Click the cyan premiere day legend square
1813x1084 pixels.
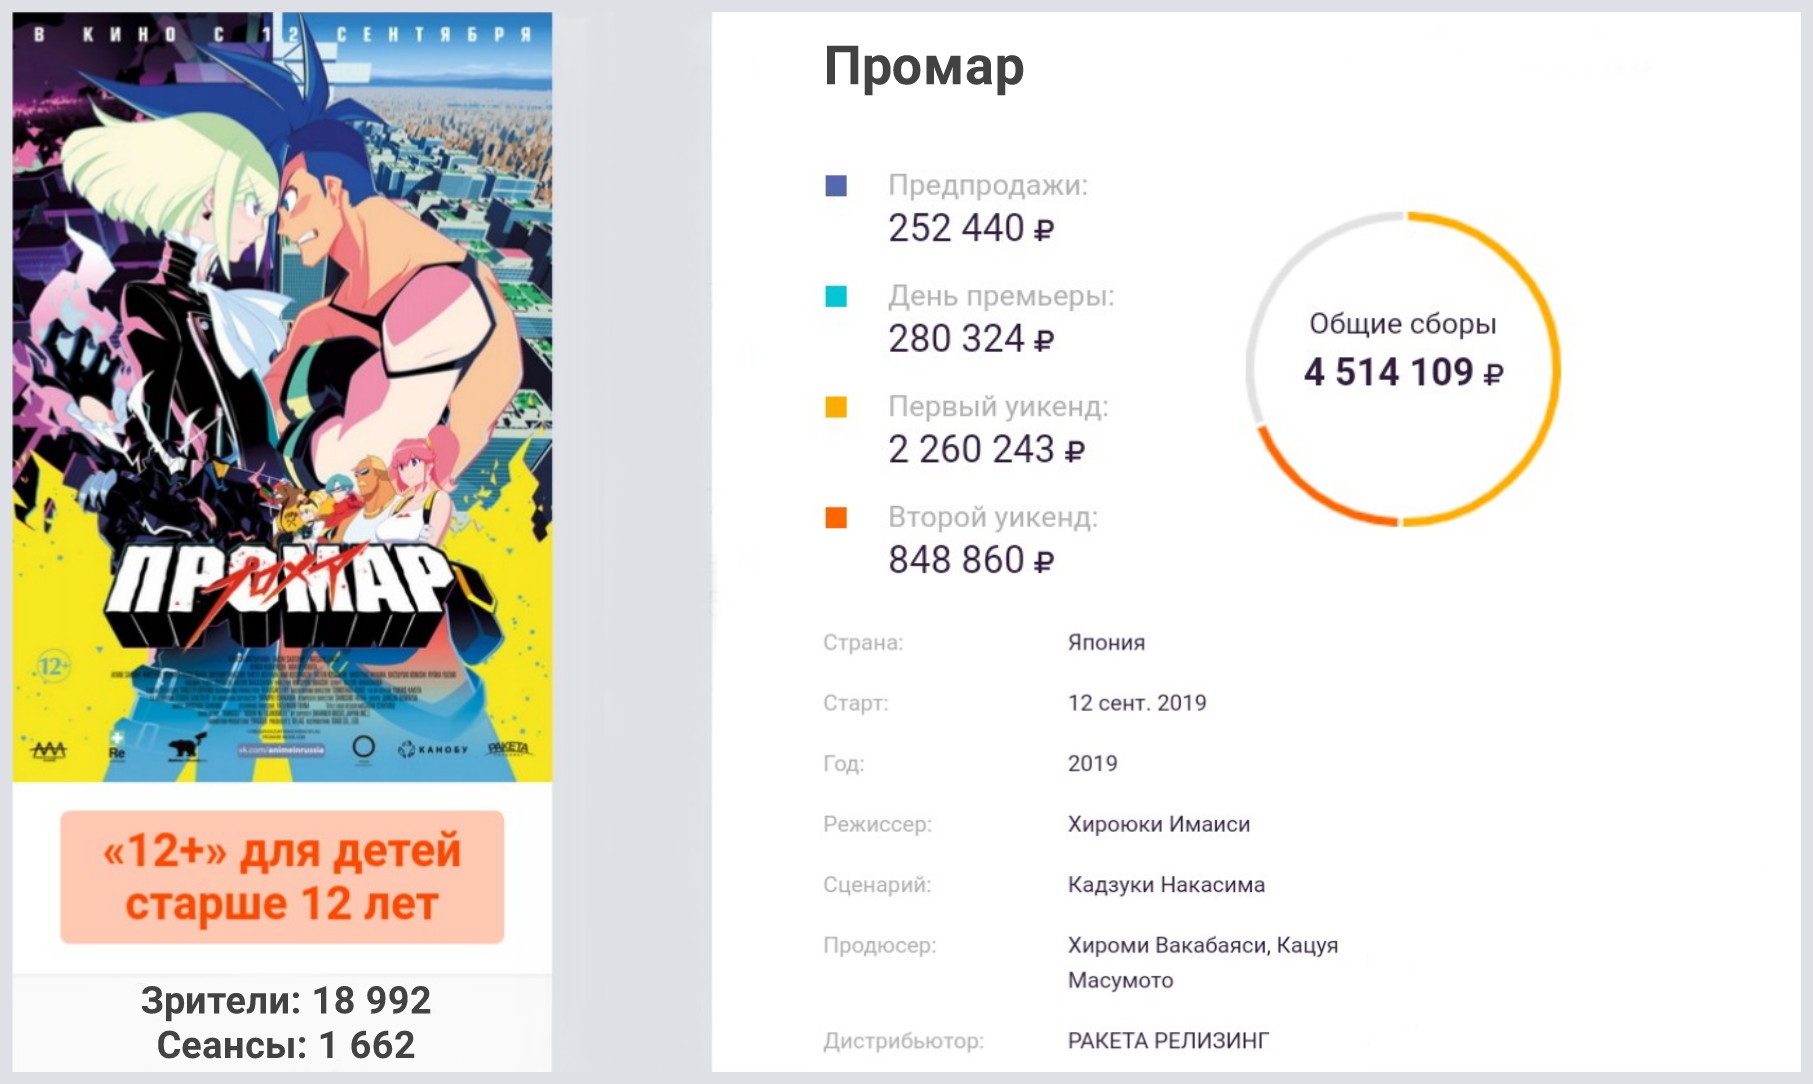(x=836, y=297)
